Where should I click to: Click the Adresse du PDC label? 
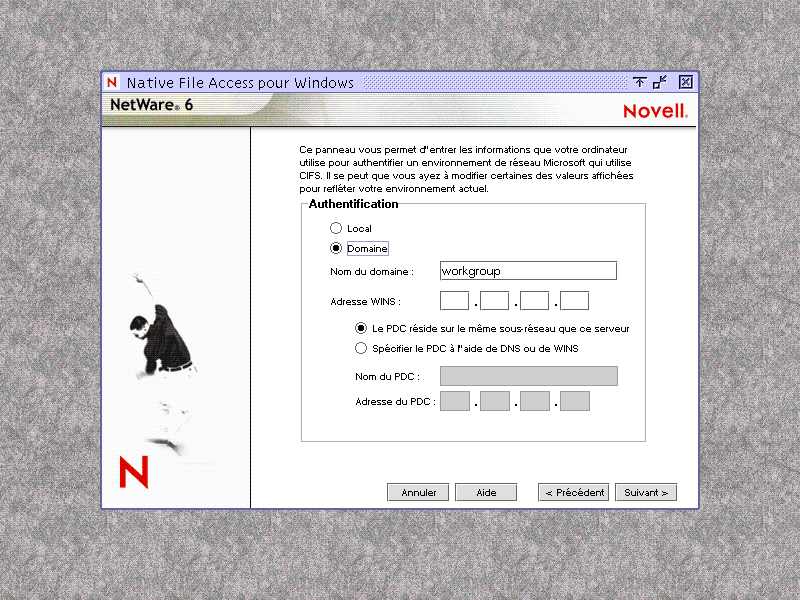coord(395,402)
